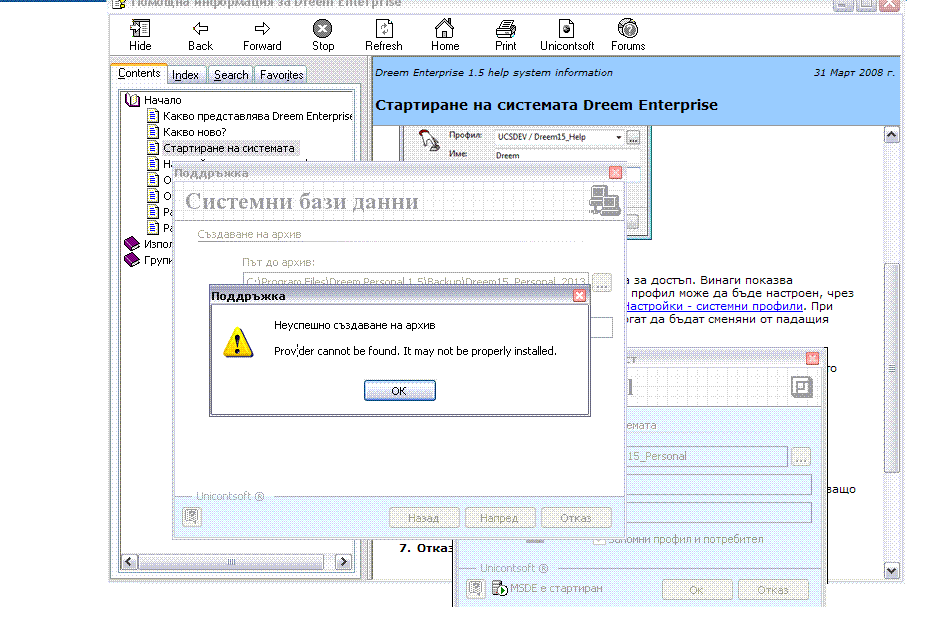Toggle Запомни профил и потребител checkbox

coord(599,539)
